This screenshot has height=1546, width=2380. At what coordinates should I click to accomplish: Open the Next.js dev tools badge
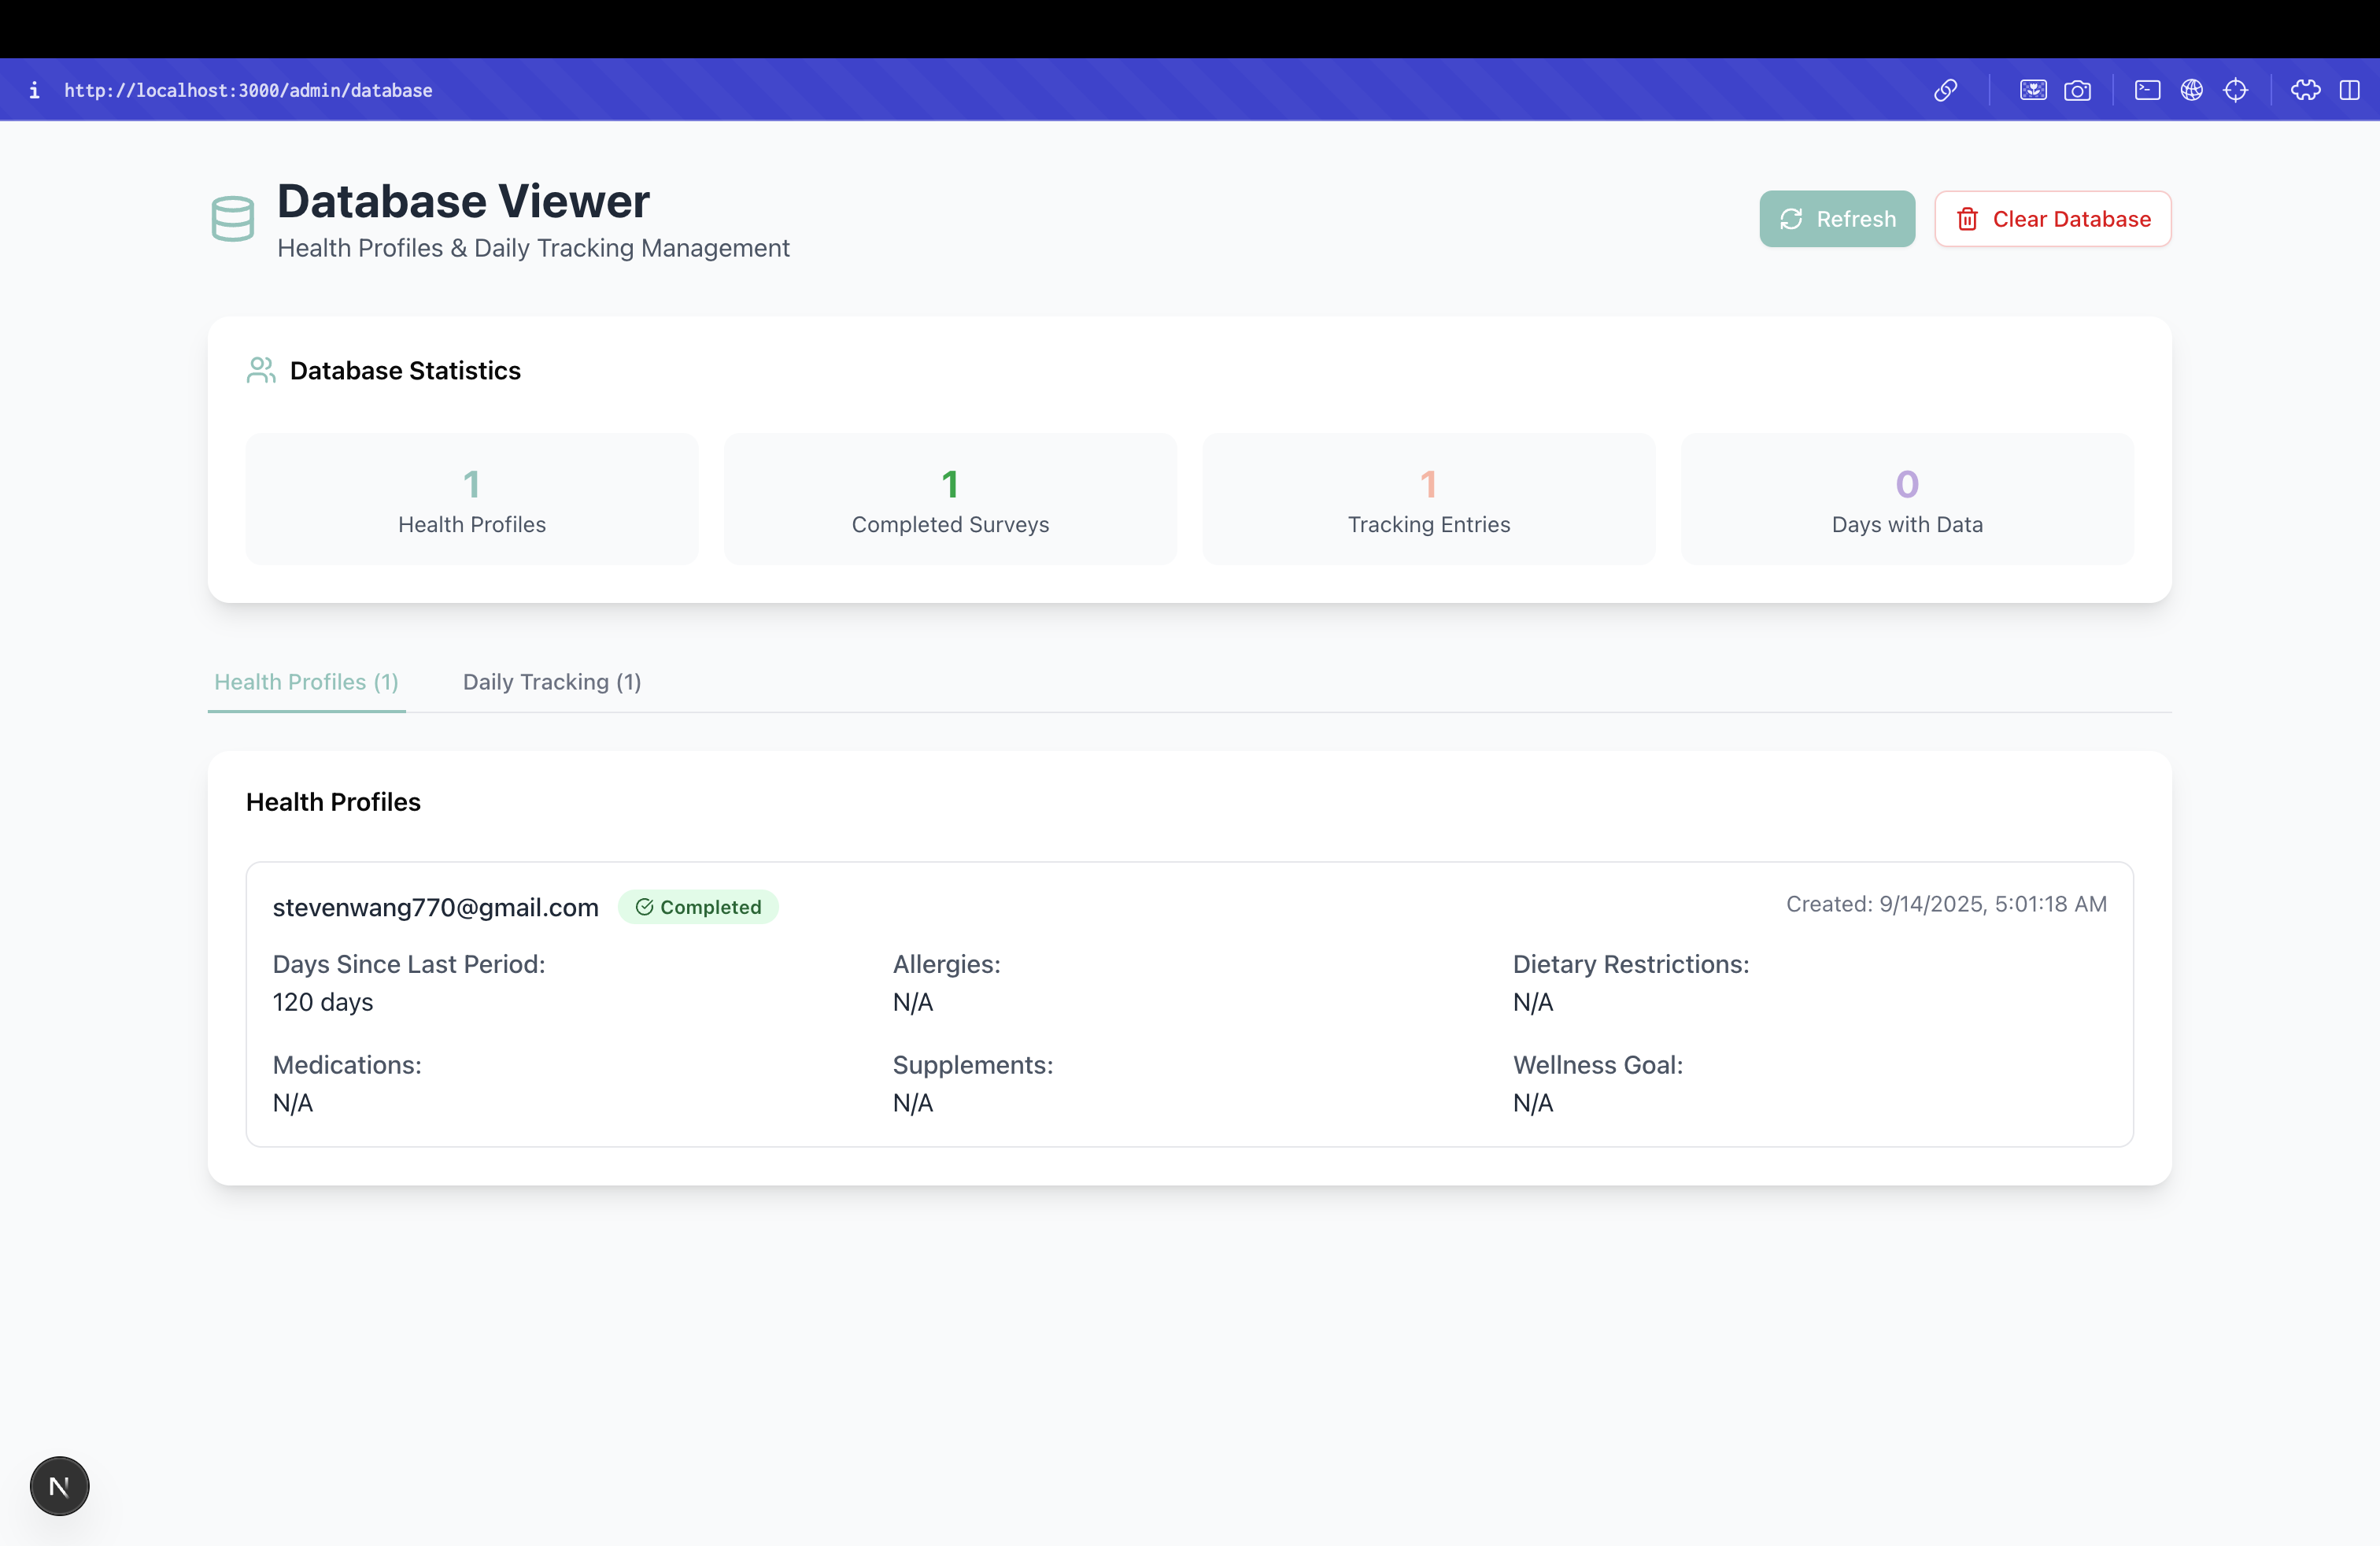59,1485
